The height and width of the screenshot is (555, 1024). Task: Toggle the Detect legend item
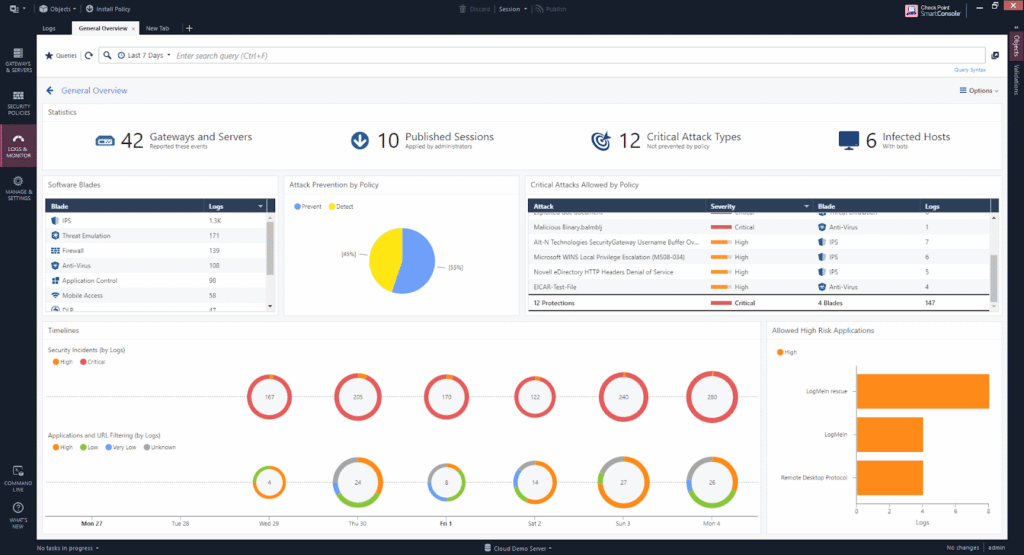coord(341,206)
